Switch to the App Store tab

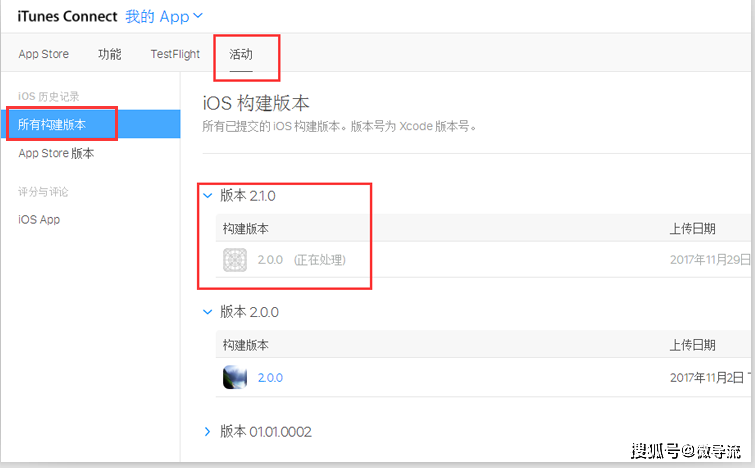[44, 54]
